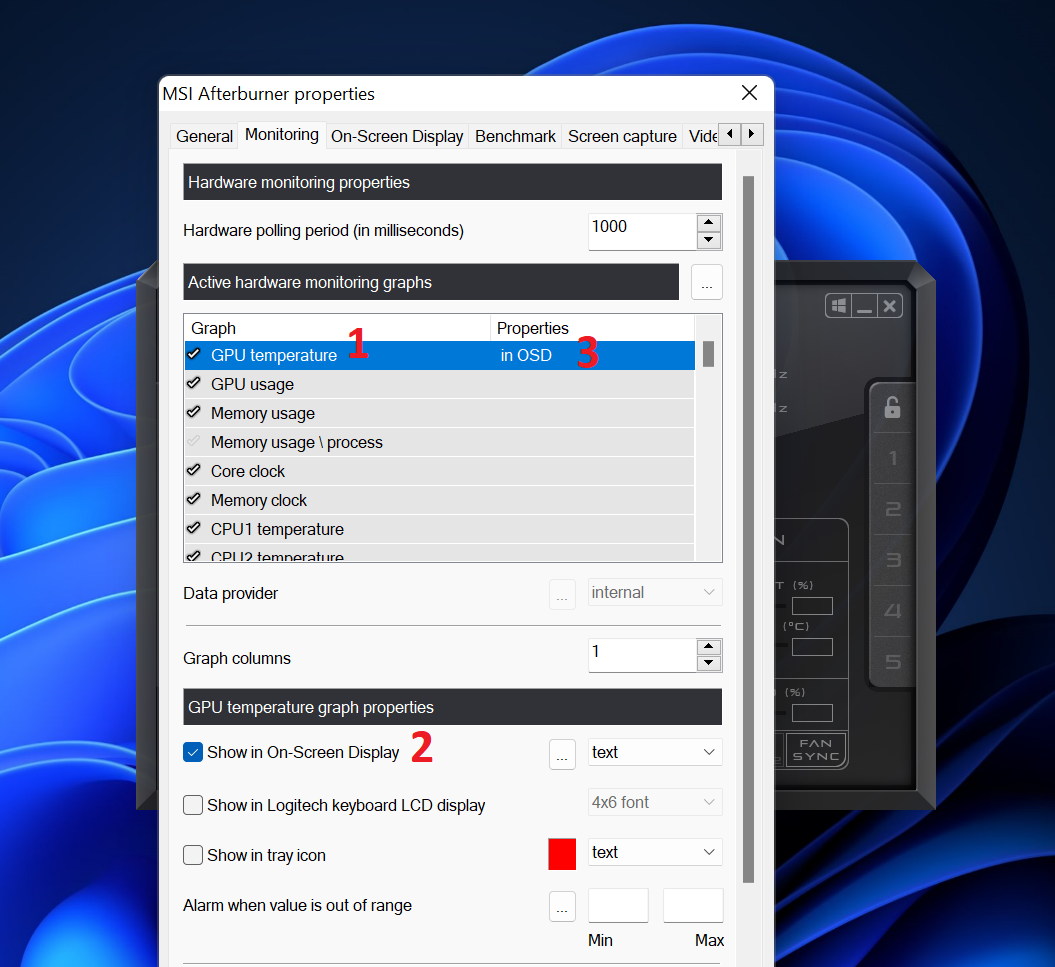Pick the red tray icon color swatch
This screenshot has height=967, width=1055.
[x=562, y=854]
